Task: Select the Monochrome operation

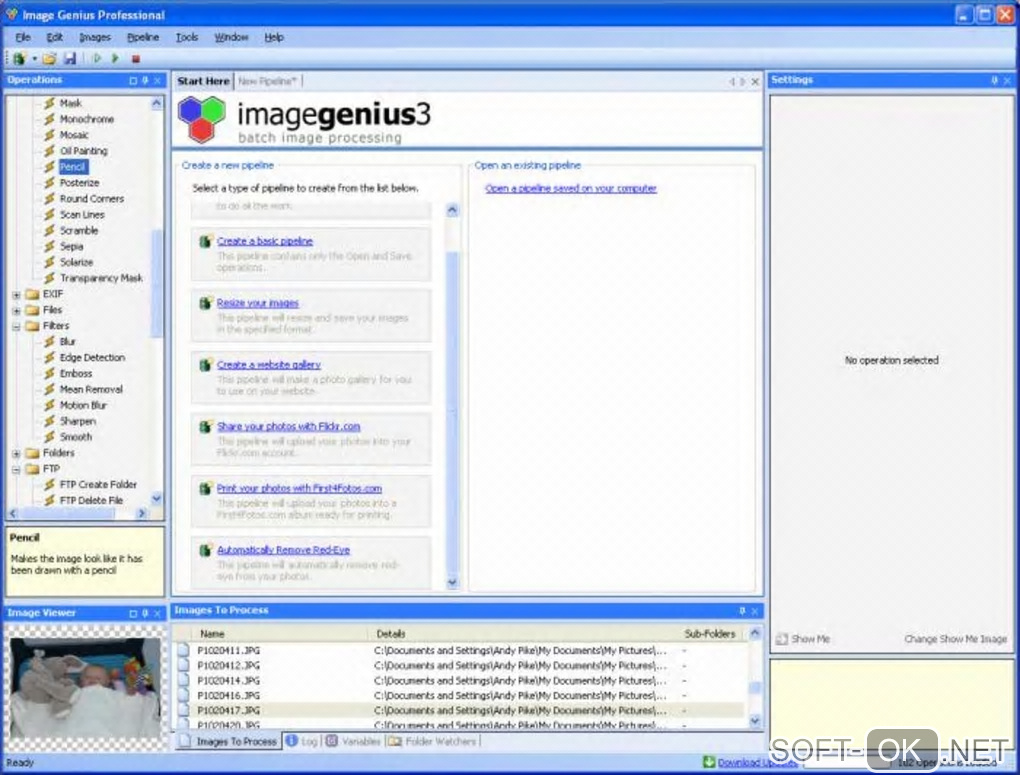Action: (87, 119)
